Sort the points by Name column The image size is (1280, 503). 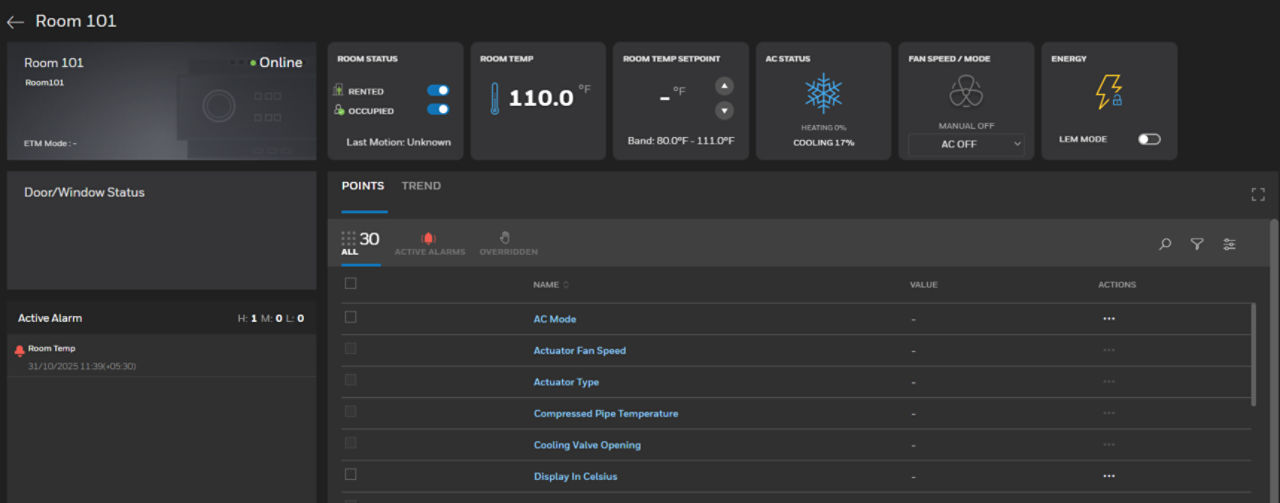(x=551, y=285)
